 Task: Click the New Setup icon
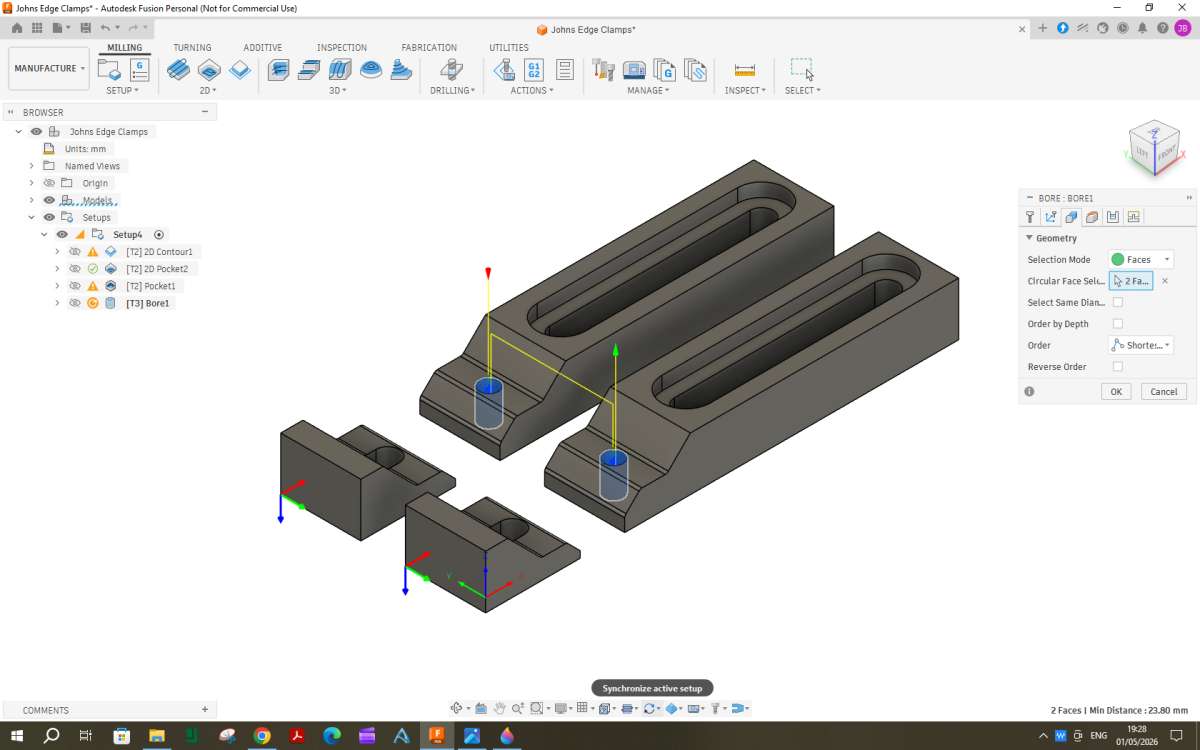coord(109,70)
